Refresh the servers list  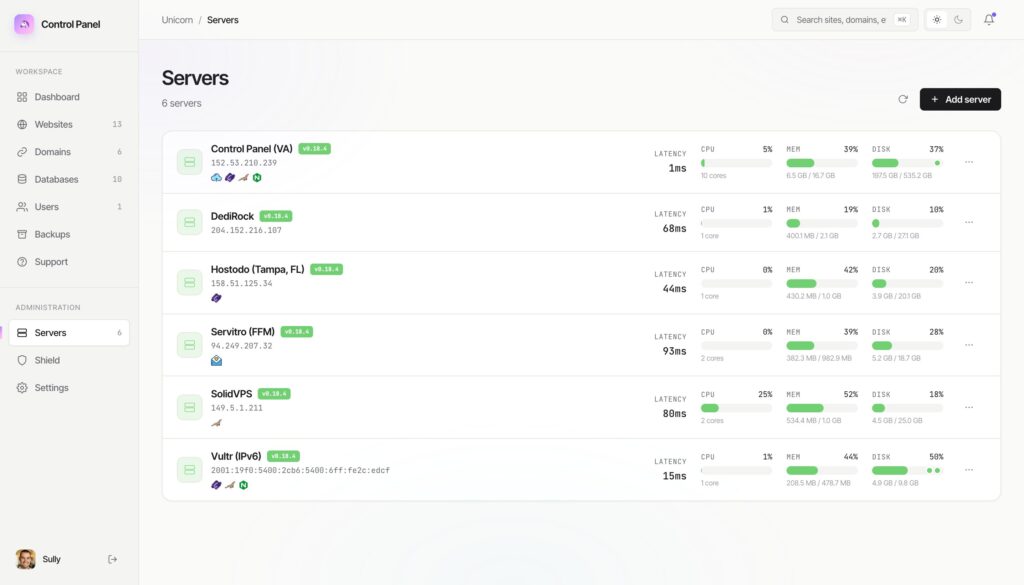(x=903, y=99)
